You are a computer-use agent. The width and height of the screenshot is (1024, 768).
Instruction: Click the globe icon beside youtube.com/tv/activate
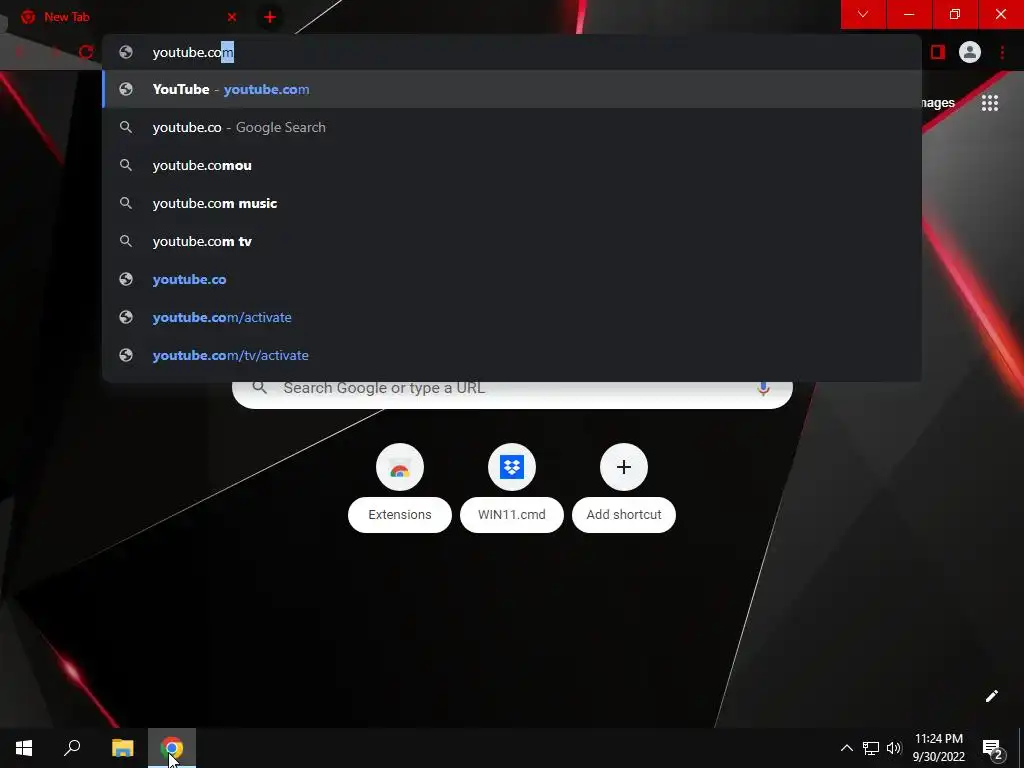pyautogui.click(x=126, y=355)
